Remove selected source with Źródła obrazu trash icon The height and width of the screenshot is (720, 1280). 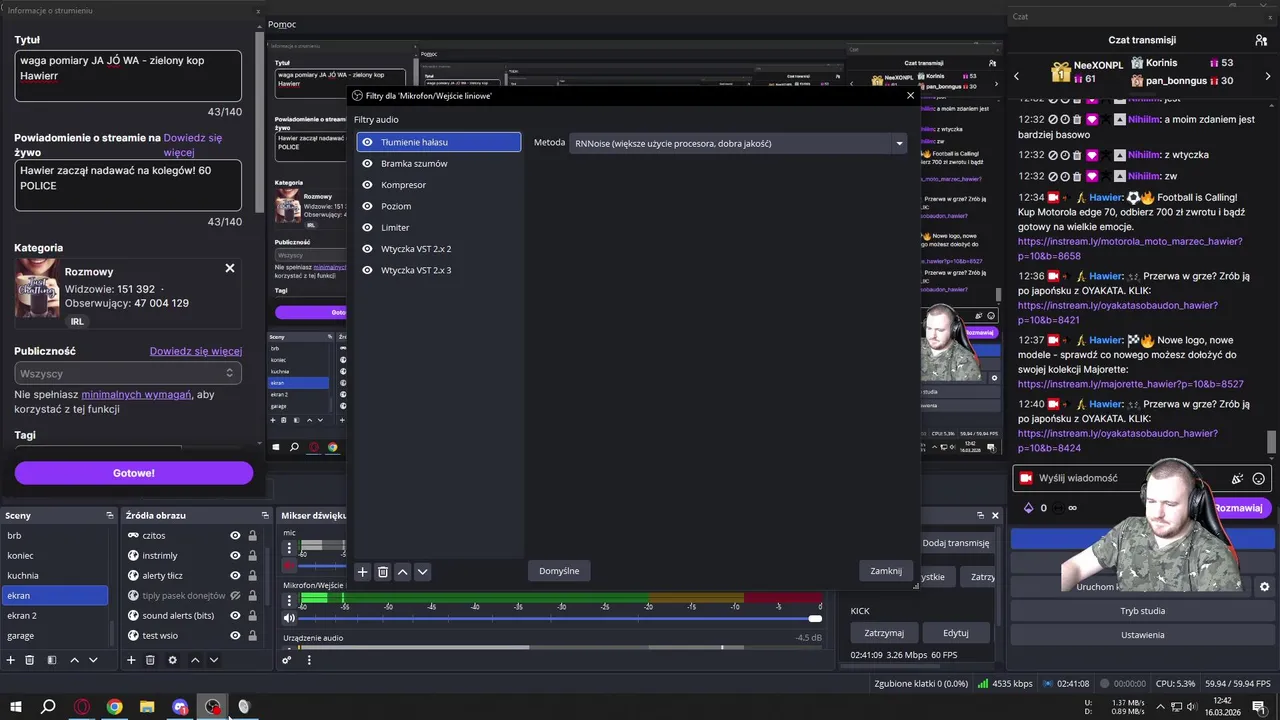coord(150,660)
